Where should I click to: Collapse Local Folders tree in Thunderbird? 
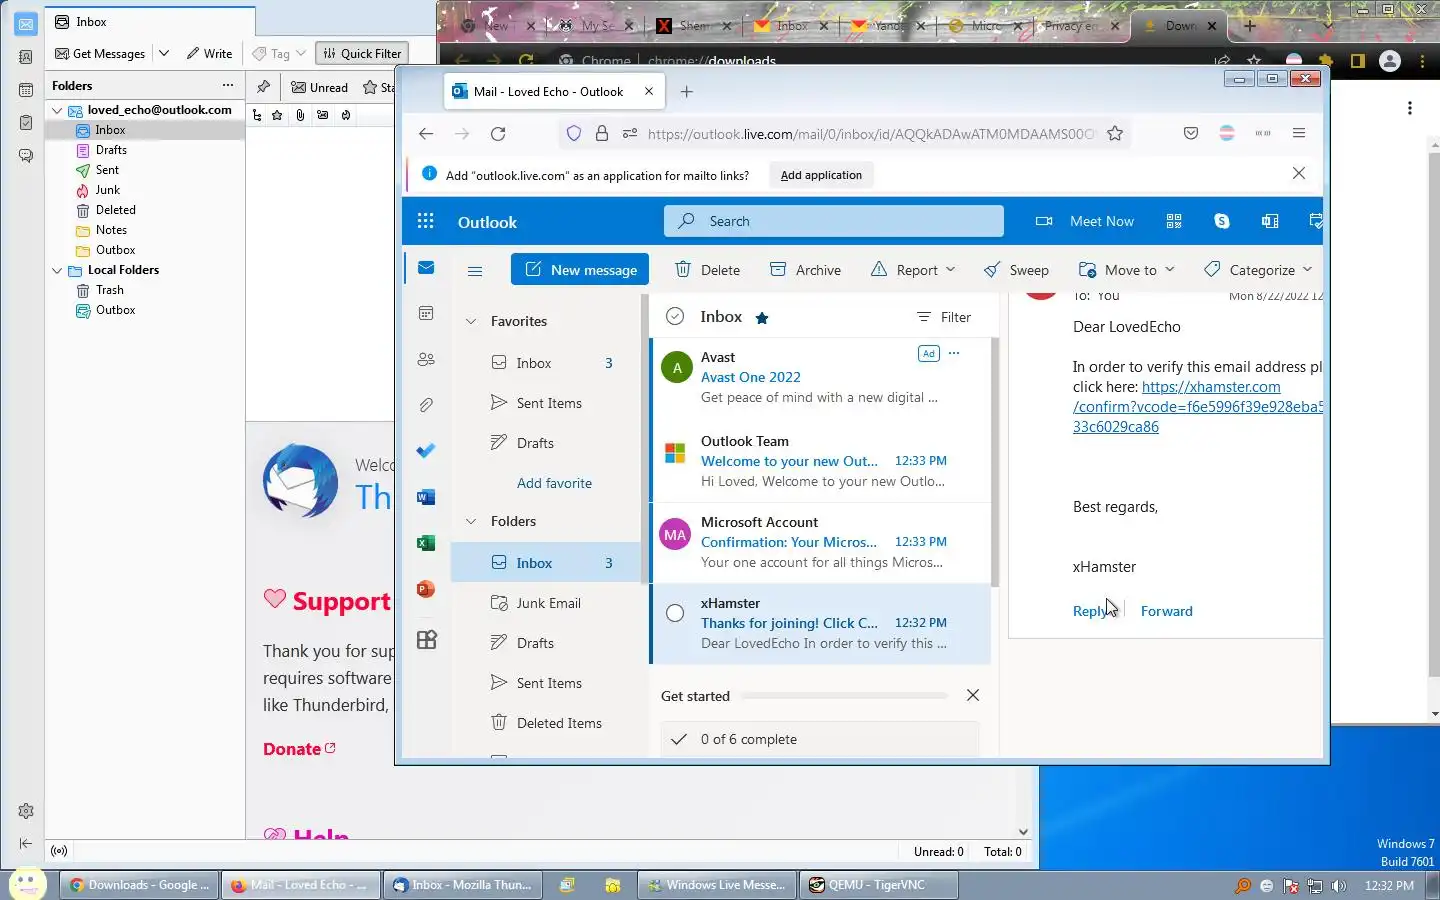pos(58,270)
